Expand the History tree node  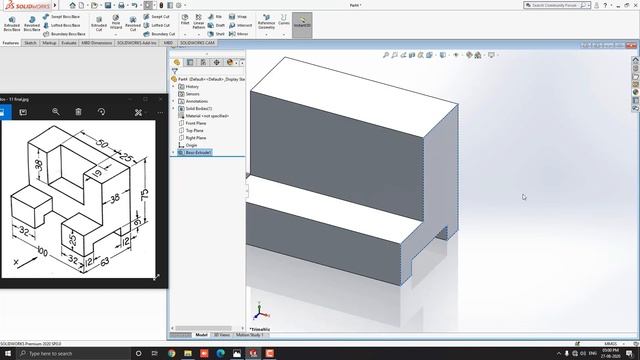coord(173,87)
